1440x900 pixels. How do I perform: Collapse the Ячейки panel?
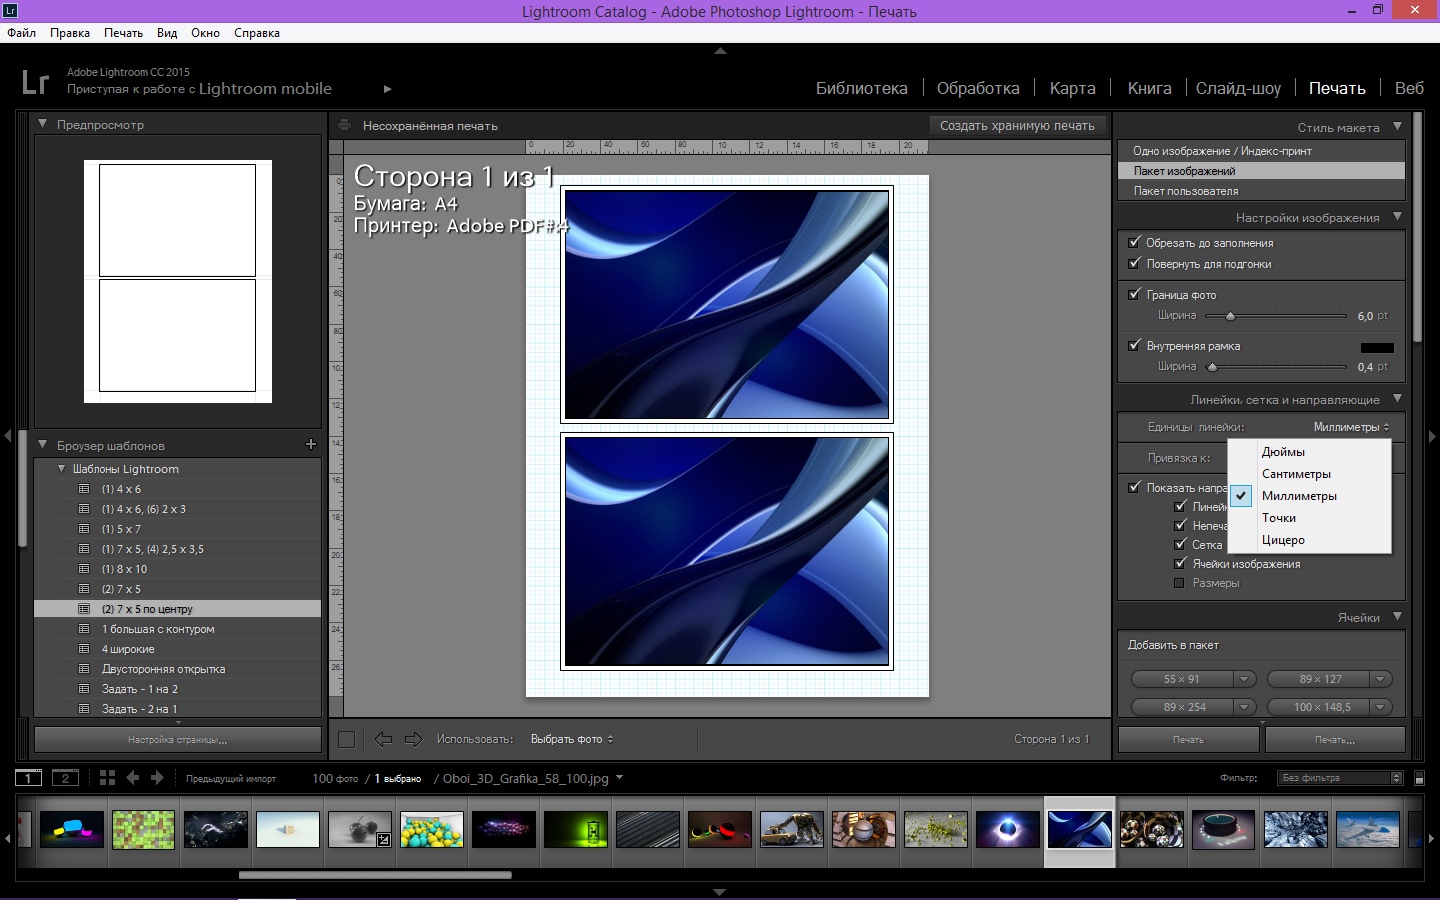click(x=1397, y=617)
